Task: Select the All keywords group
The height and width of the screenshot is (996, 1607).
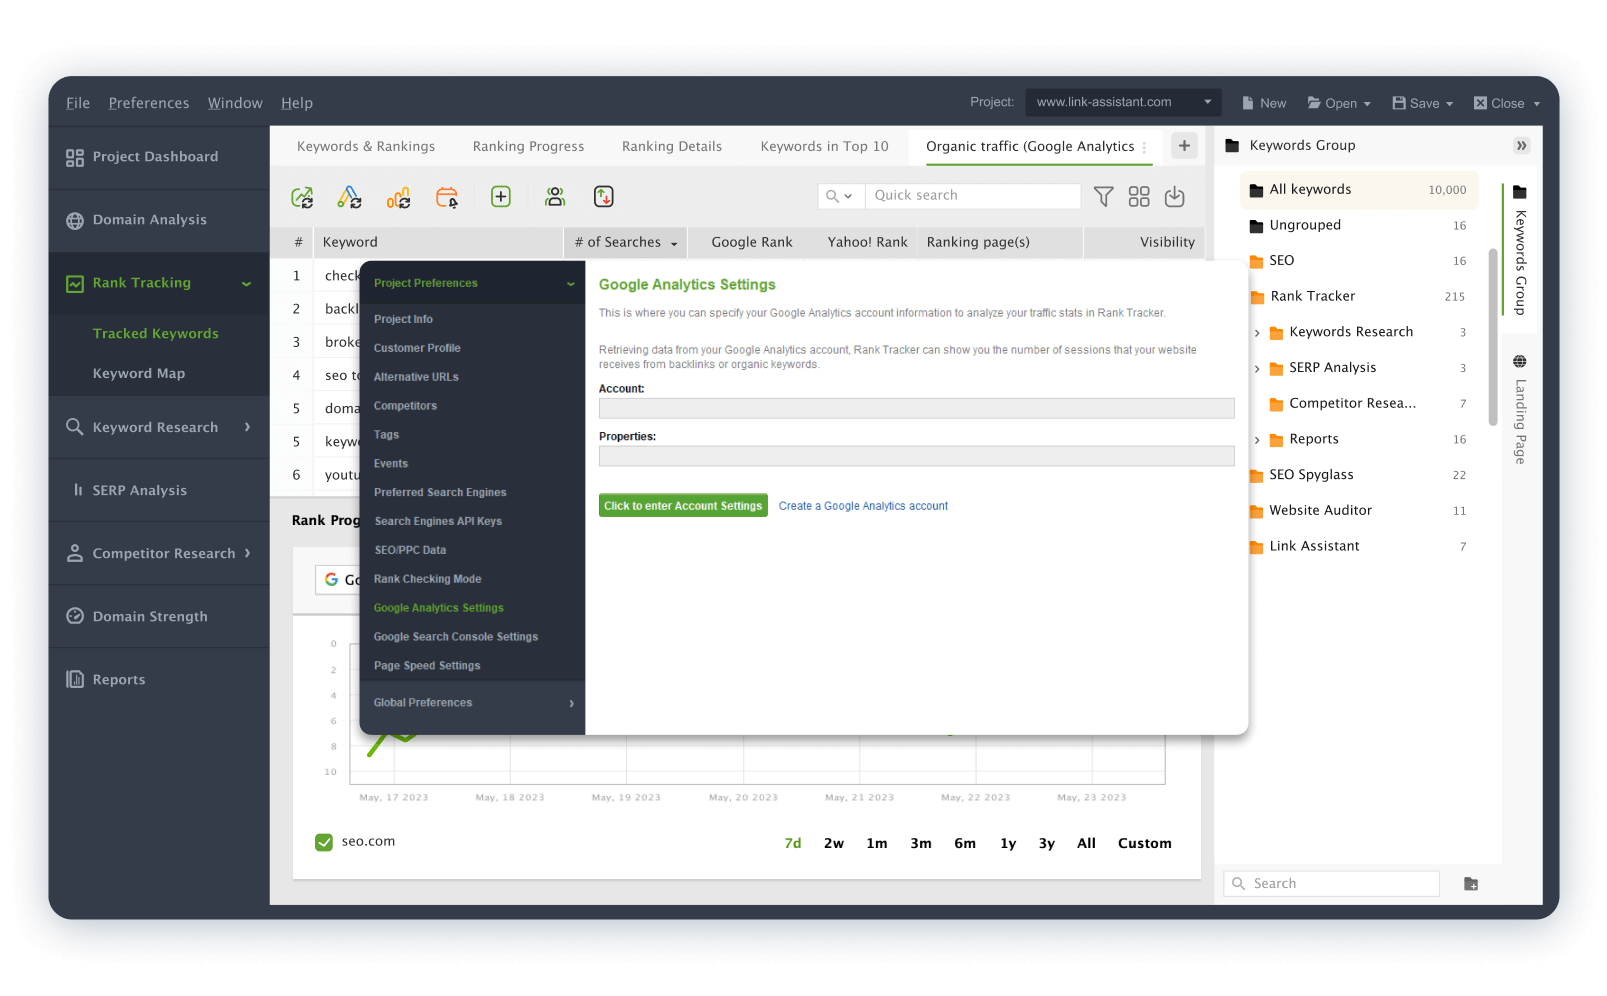Action: pos(1359,190)
